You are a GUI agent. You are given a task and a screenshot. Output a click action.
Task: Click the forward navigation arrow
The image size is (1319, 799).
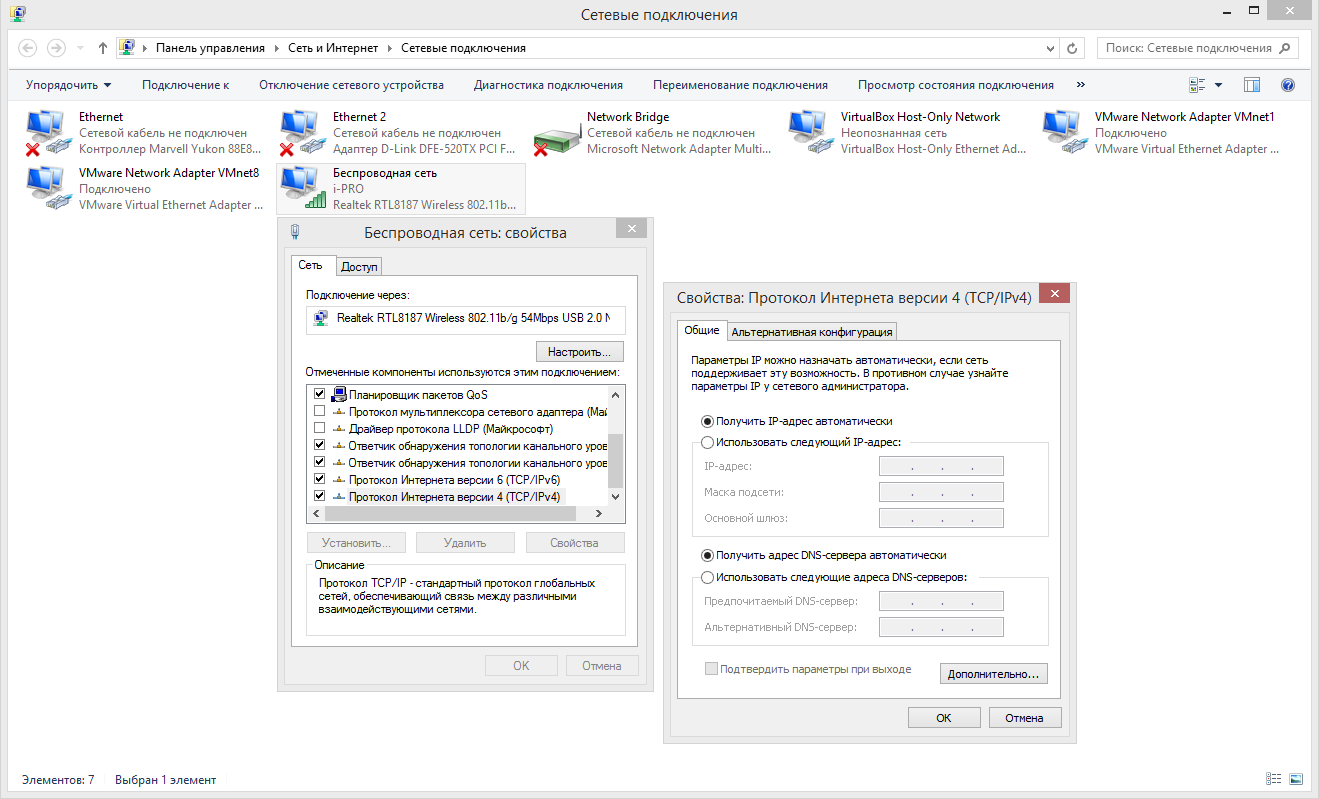click(56, 48)
